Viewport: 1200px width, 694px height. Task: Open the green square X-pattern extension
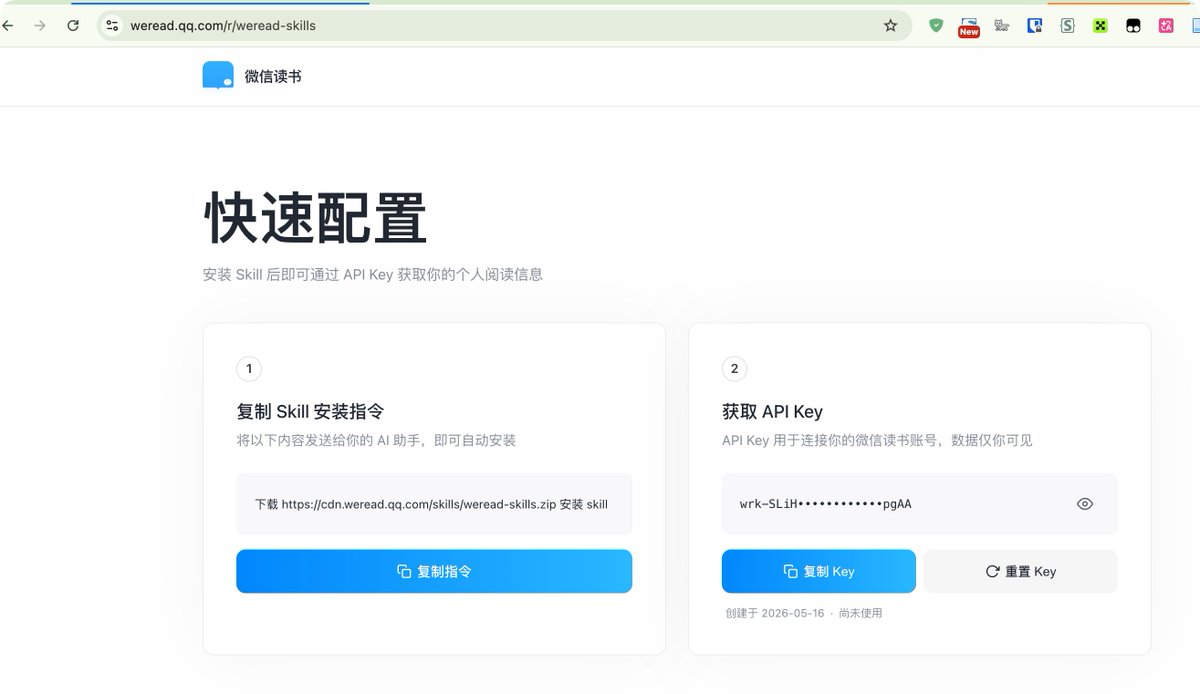[x=1100, y=26]
